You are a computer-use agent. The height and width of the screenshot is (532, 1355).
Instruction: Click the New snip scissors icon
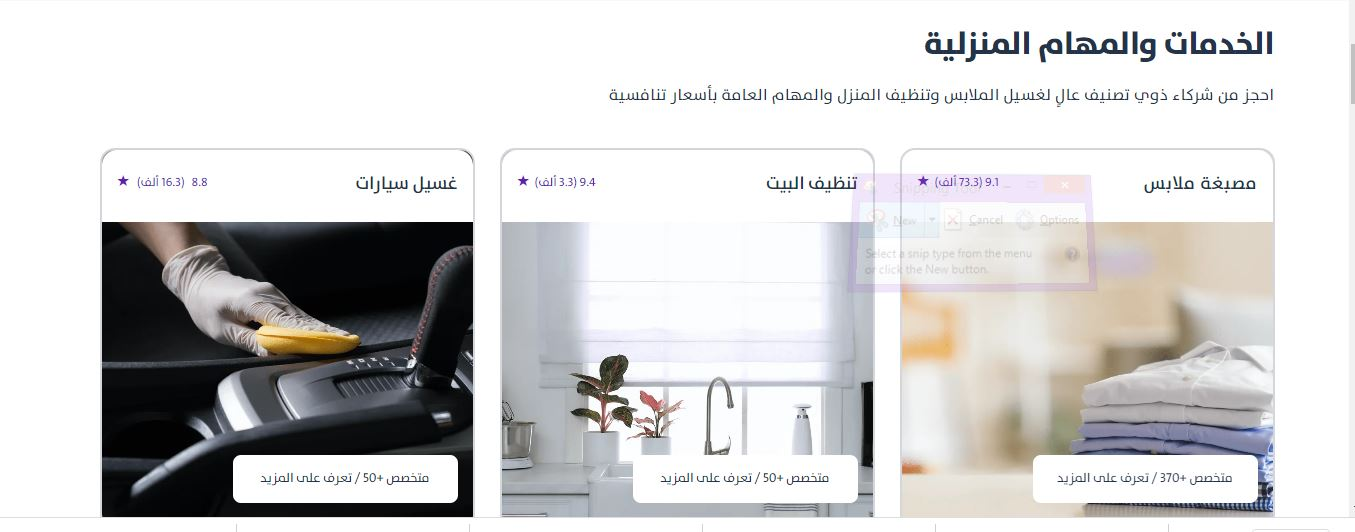click(877, 219)
